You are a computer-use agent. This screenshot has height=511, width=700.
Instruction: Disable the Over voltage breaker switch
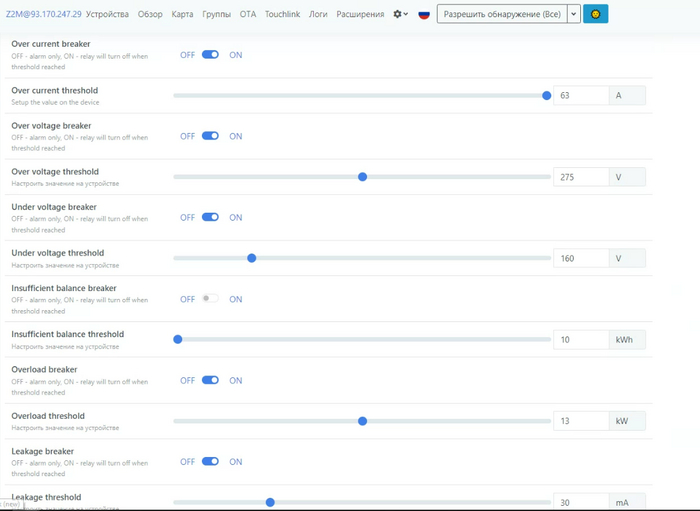tap(210, 136)
